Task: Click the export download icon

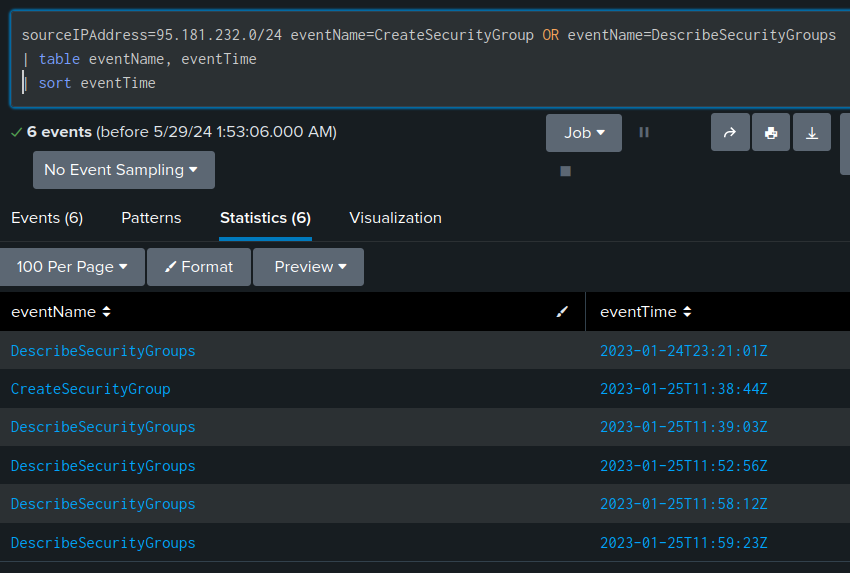Action: pyautogui.click(x=812, y=133)
